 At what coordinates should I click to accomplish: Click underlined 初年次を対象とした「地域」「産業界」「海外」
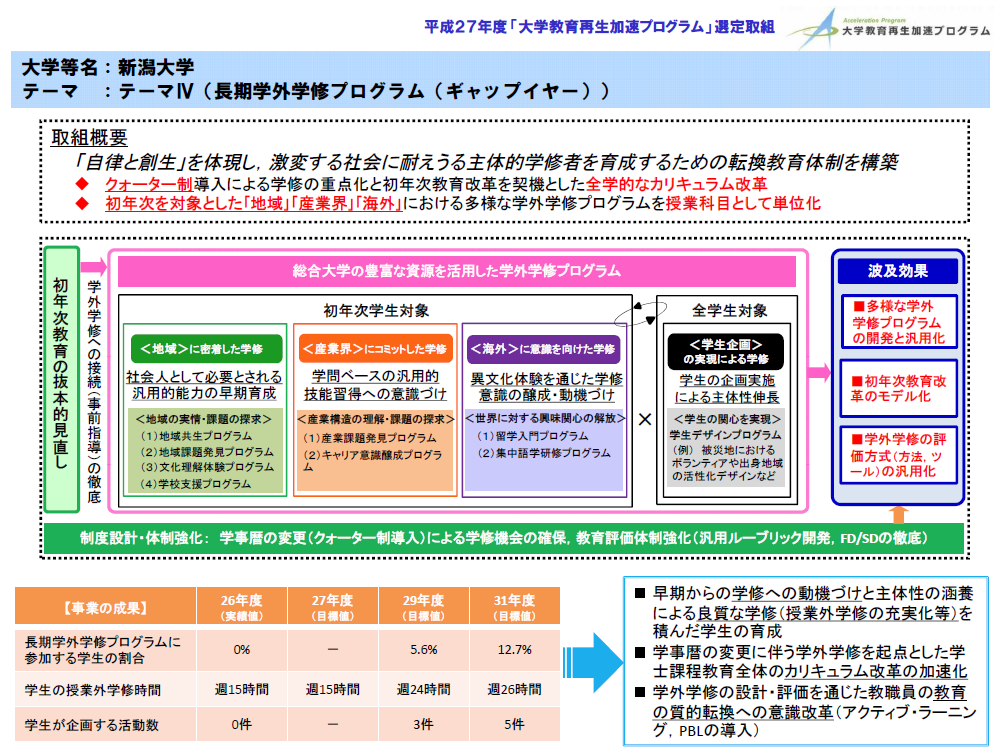(254, 203)
